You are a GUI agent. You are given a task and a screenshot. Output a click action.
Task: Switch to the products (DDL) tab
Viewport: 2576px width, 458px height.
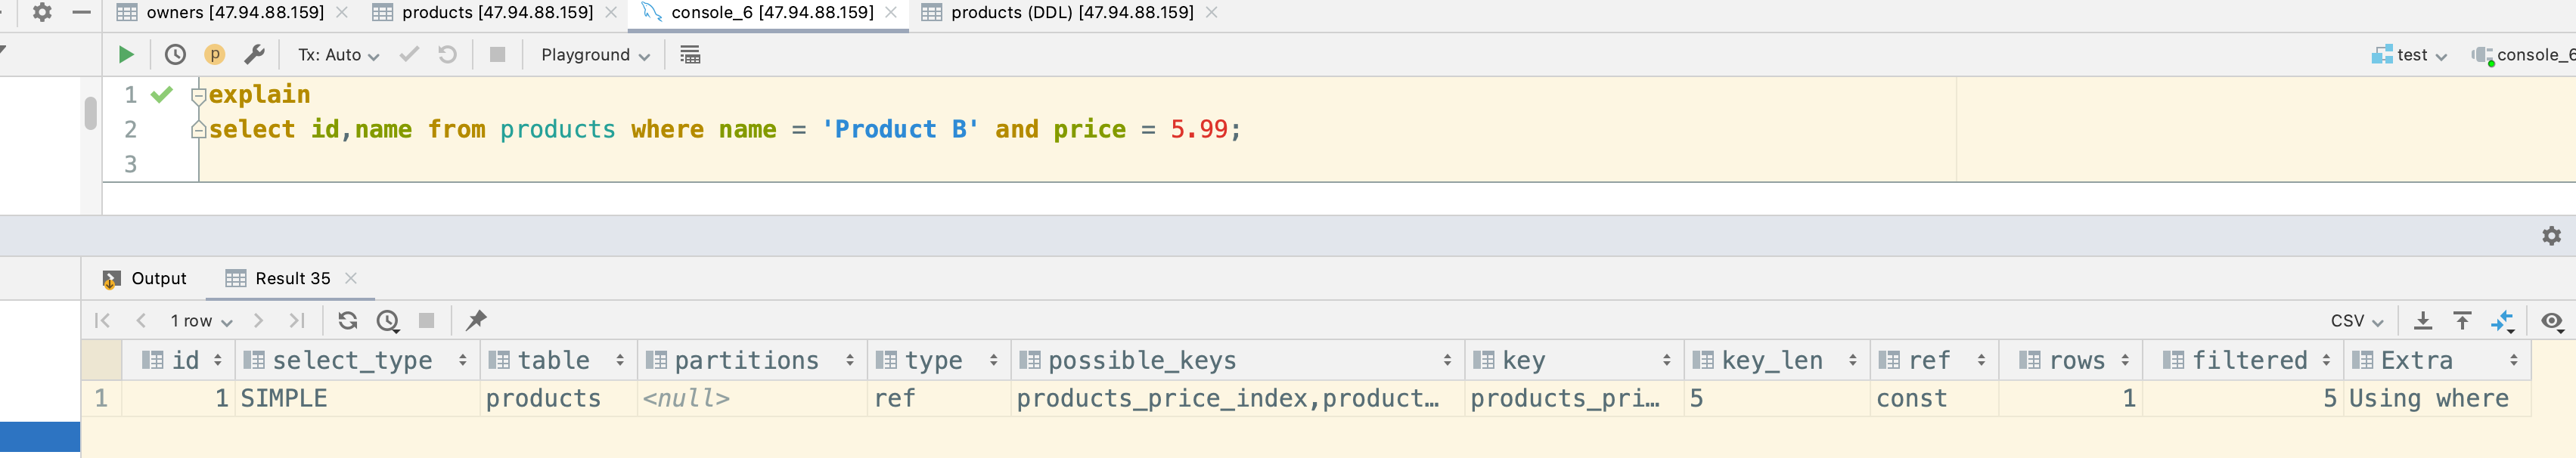1070,13
